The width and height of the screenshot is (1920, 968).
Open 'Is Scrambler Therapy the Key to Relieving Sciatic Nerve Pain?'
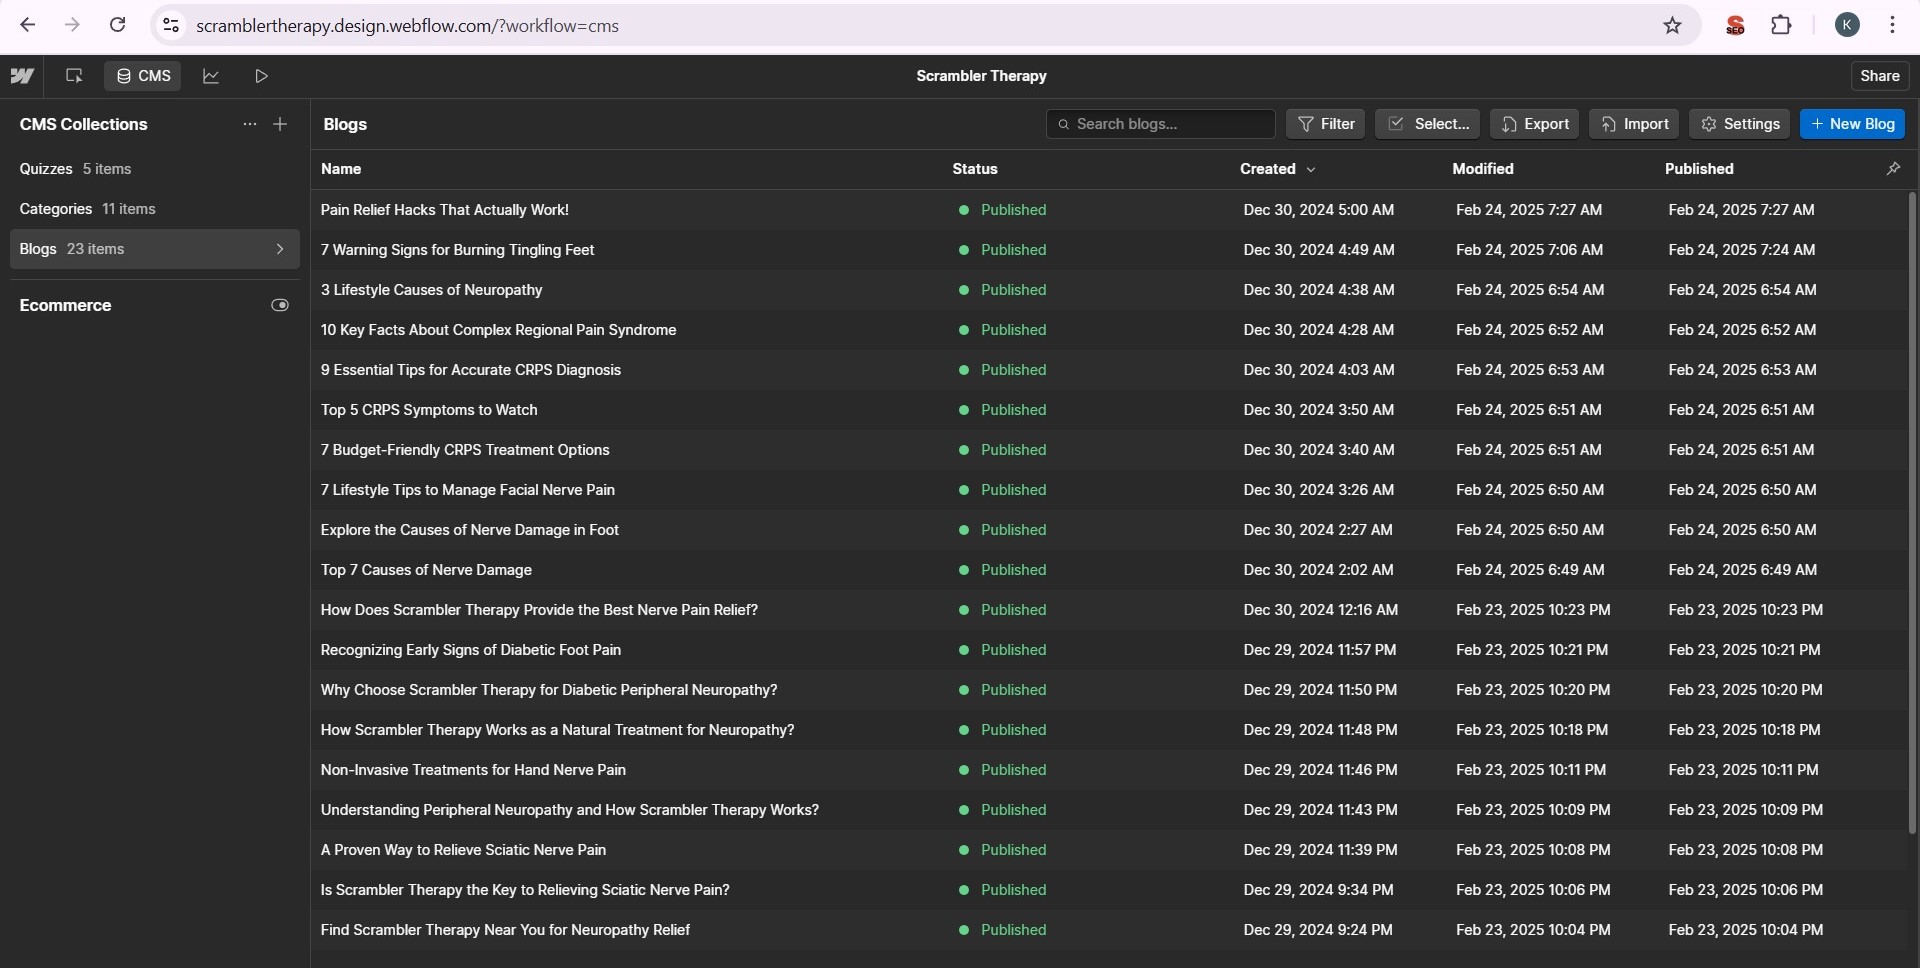[x=525, y=890]
